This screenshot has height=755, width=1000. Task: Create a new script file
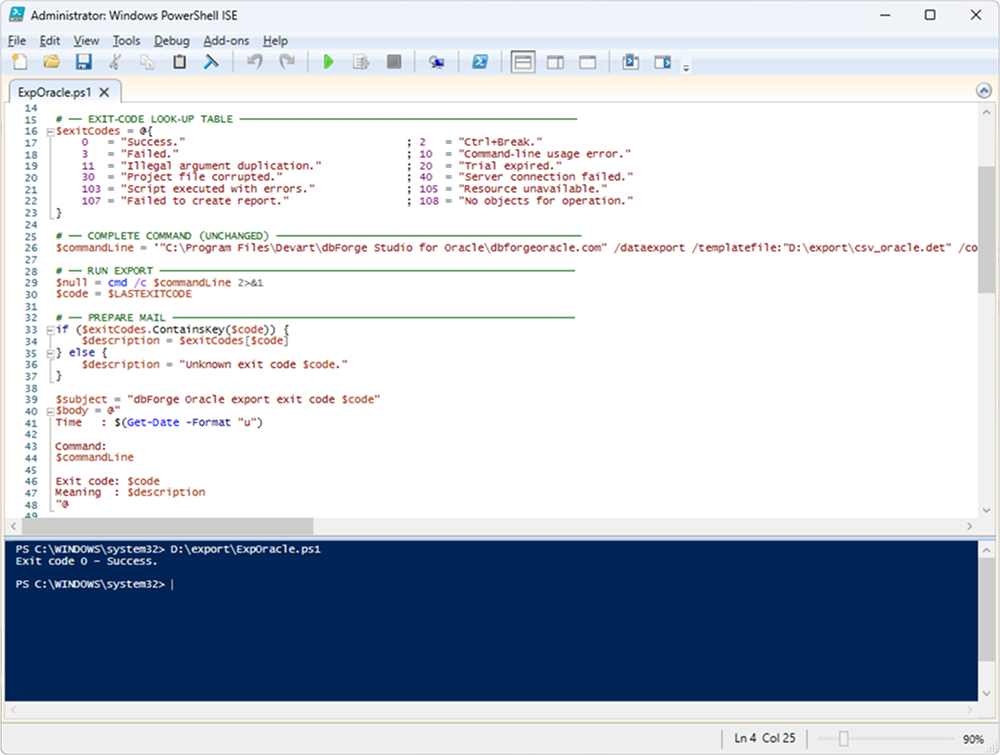[20, 63]
